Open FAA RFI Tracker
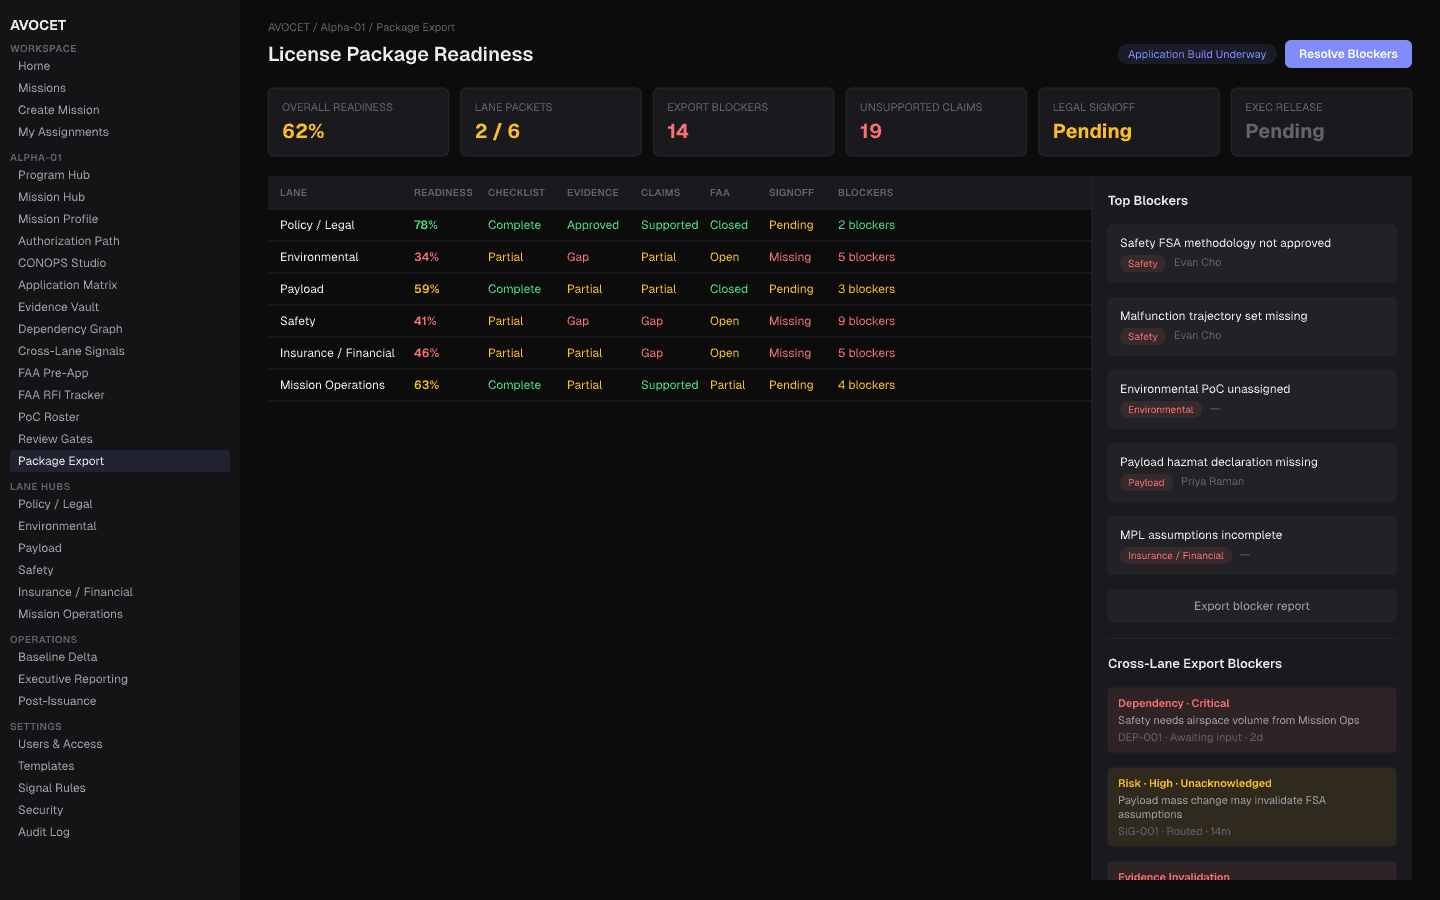This screenshot has width=1440, height=900. (120, 395)
